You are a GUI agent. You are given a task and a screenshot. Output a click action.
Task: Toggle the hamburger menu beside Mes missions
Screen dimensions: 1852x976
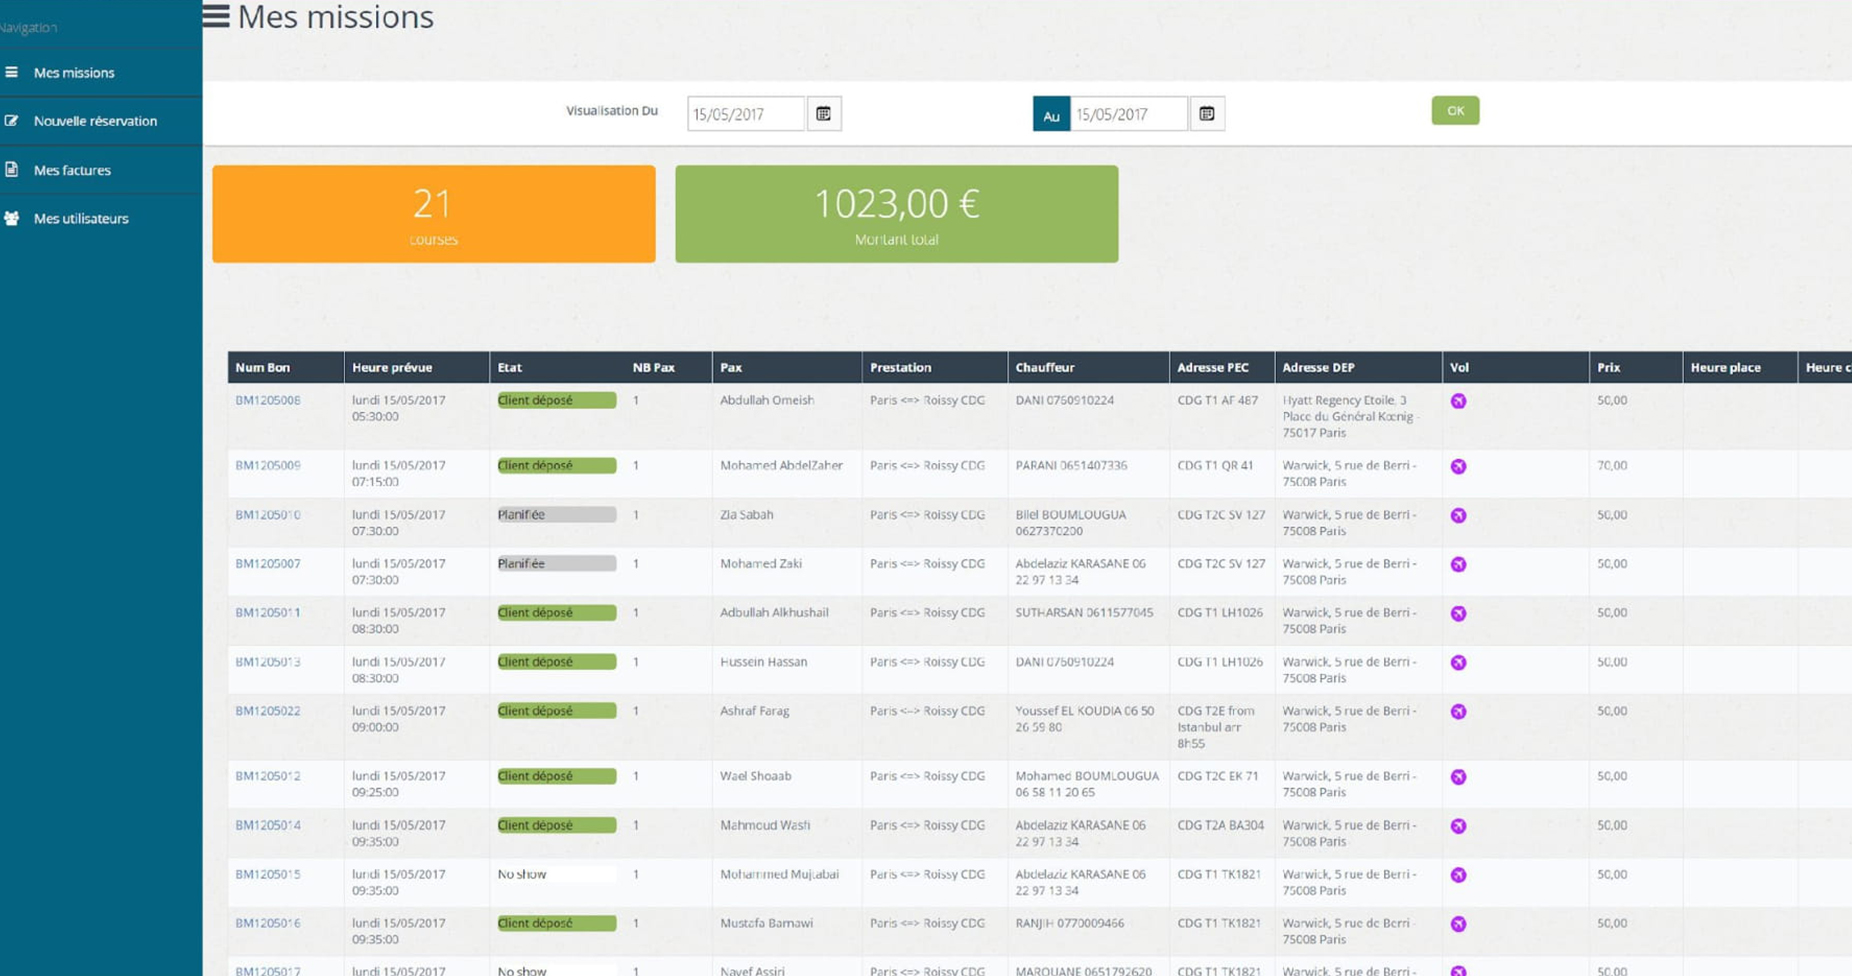216,16
